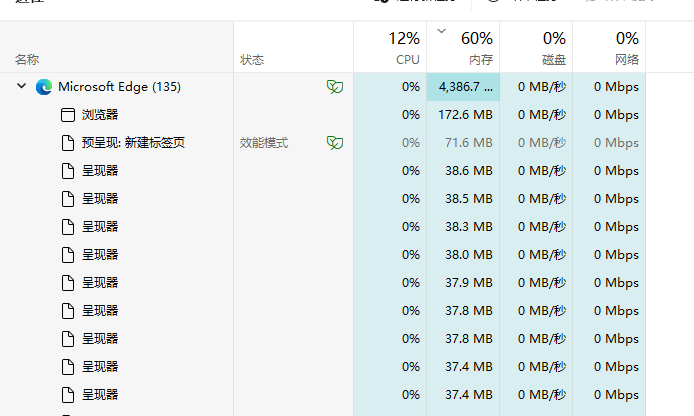Viewport: 694px width, 416px height.
Task: Select the 呈现器 process using 38.5 MB
Action: (x=323, y=199)
